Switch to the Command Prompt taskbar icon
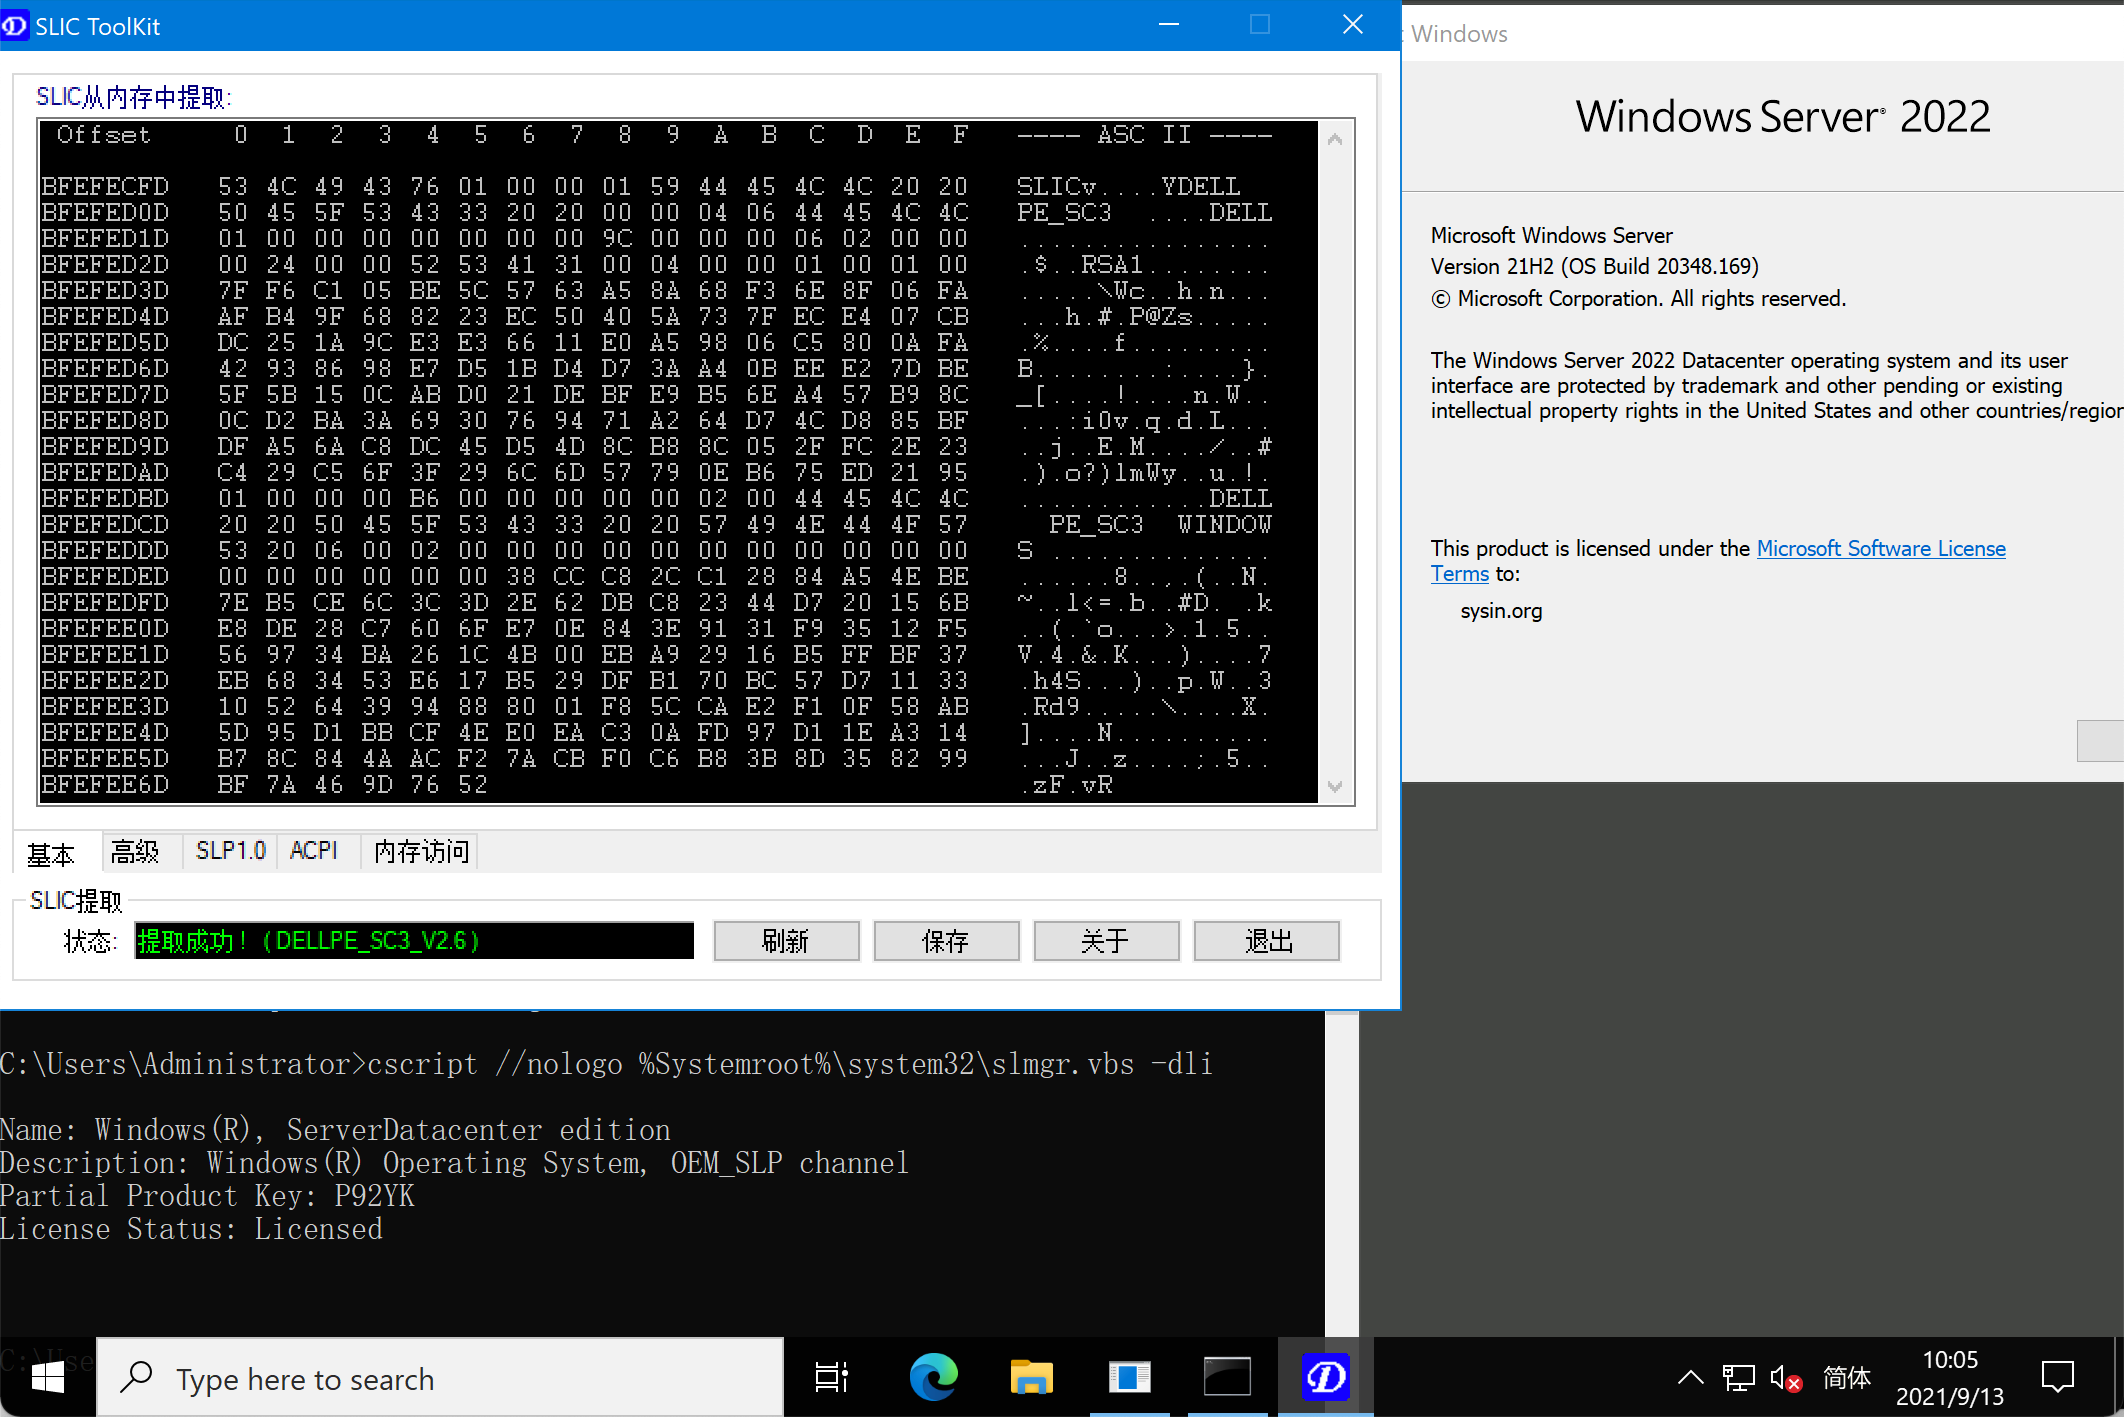 click(1227, 1378)
